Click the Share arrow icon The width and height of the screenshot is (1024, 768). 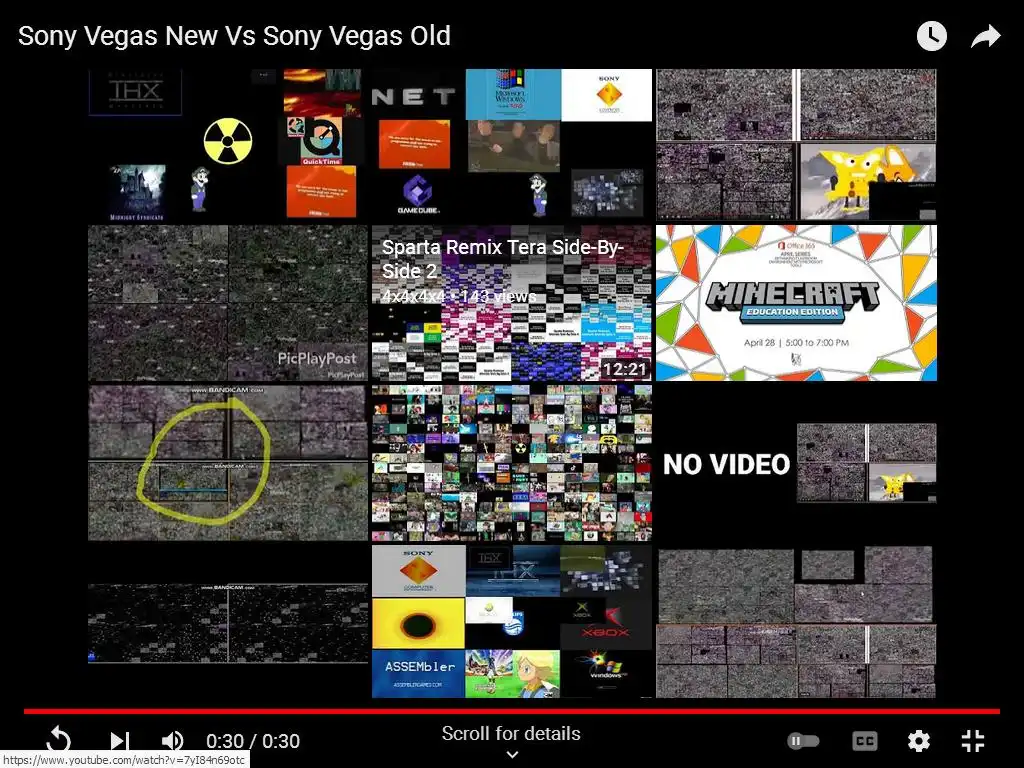click(x=985, y=36)
